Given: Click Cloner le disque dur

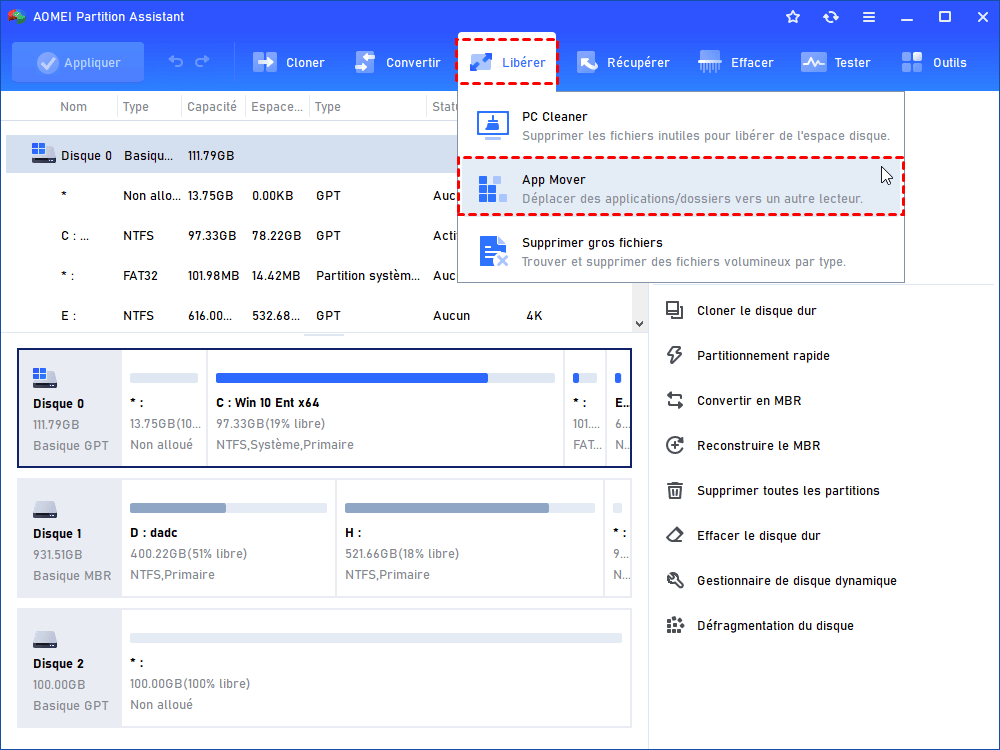Looking at the screenshot, I should [756, 311].
